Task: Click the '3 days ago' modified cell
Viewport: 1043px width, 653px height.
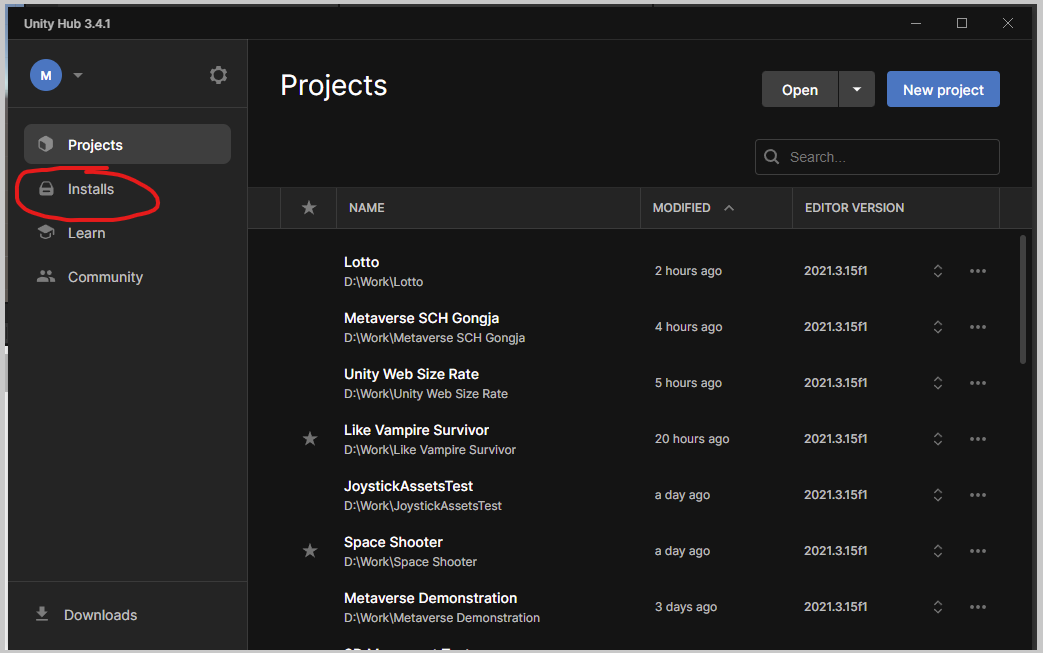Action: 686,606
